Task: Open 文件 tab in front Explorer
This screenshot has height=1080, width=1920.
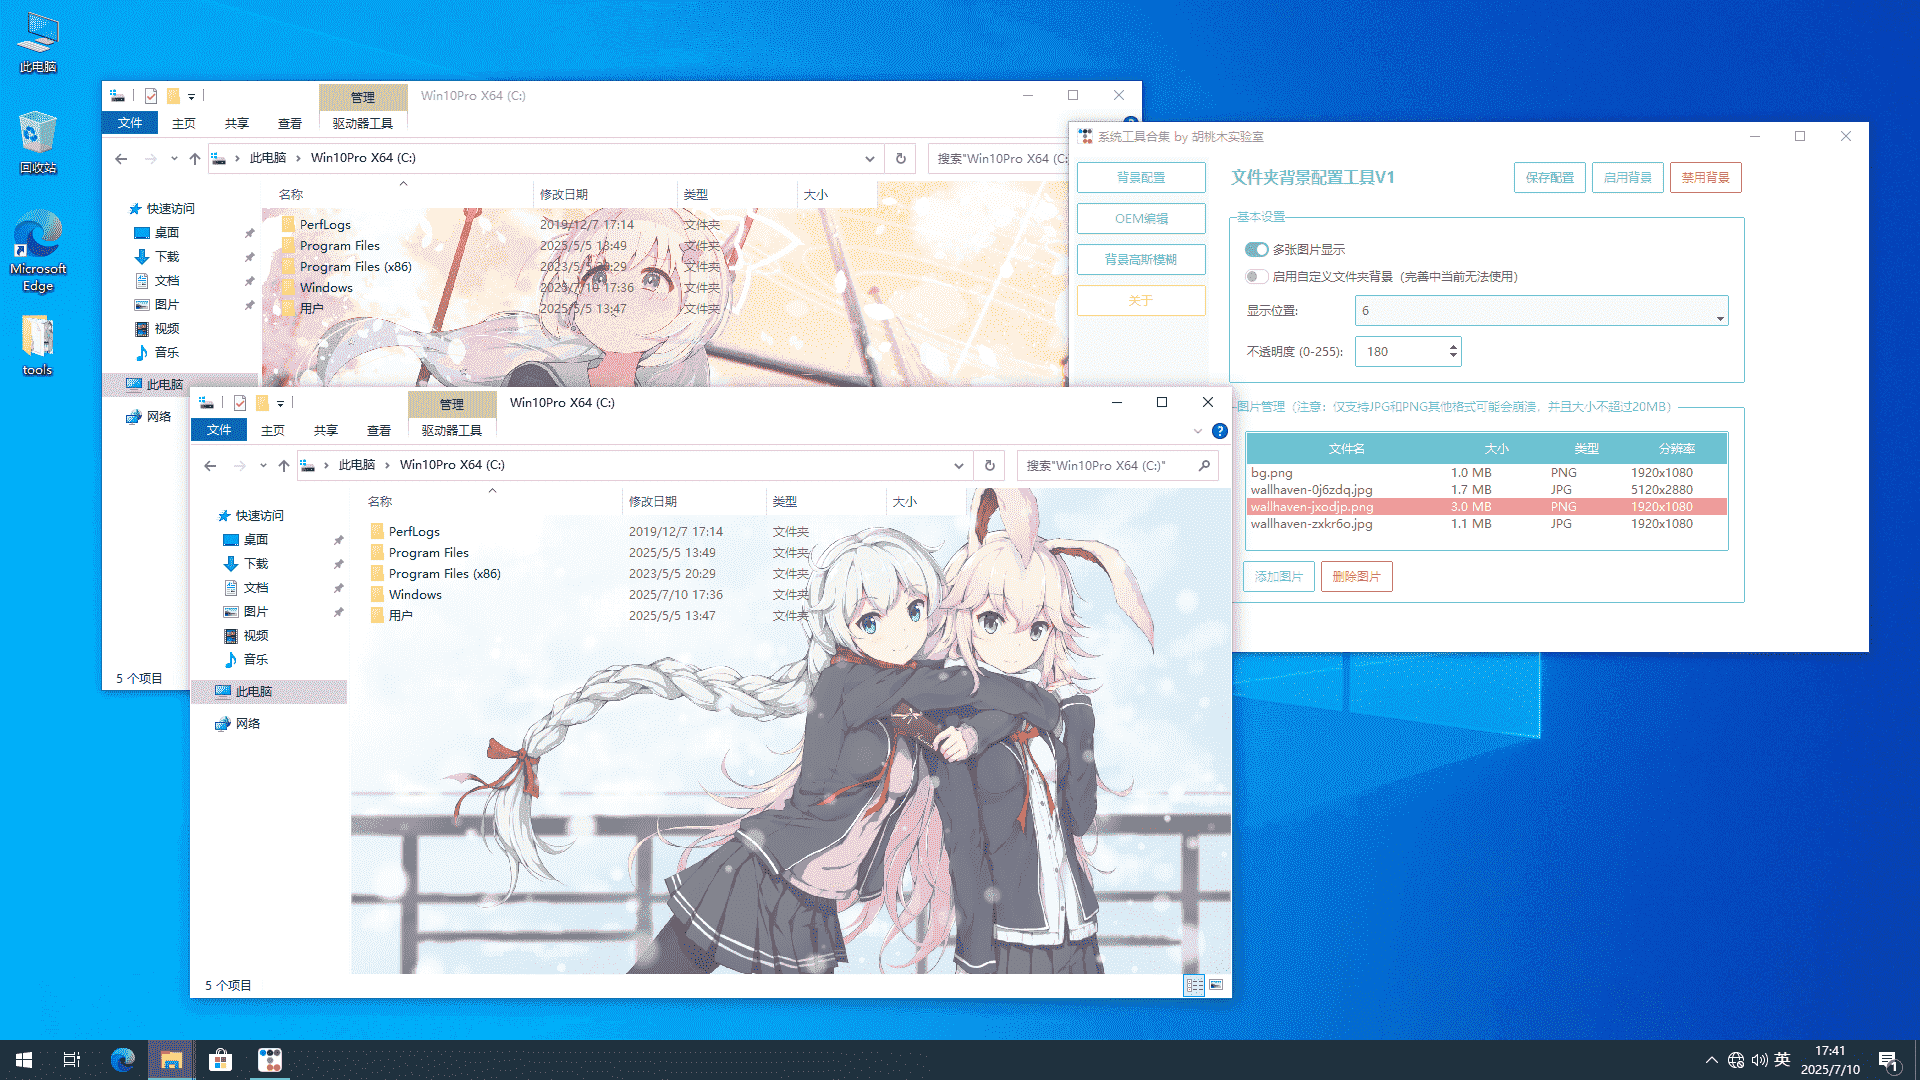Action: coord(219,430)
